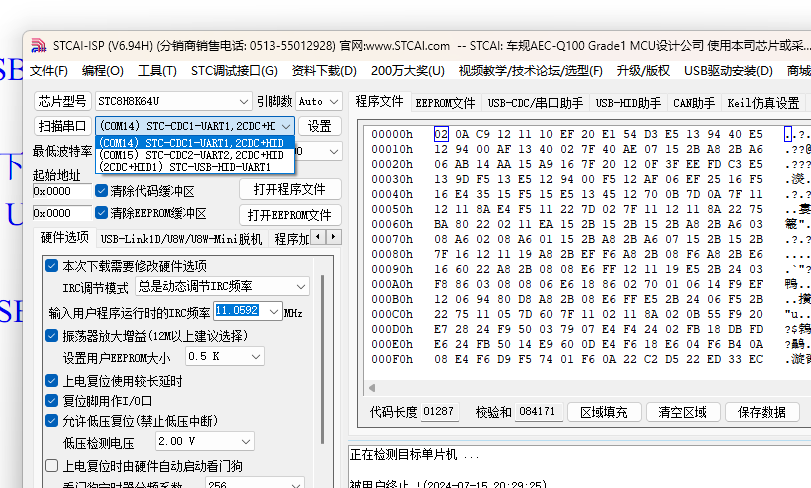
Task: Switch to EEPROM文件 tab
Action: pyautogui.click(x=445, y=103)
